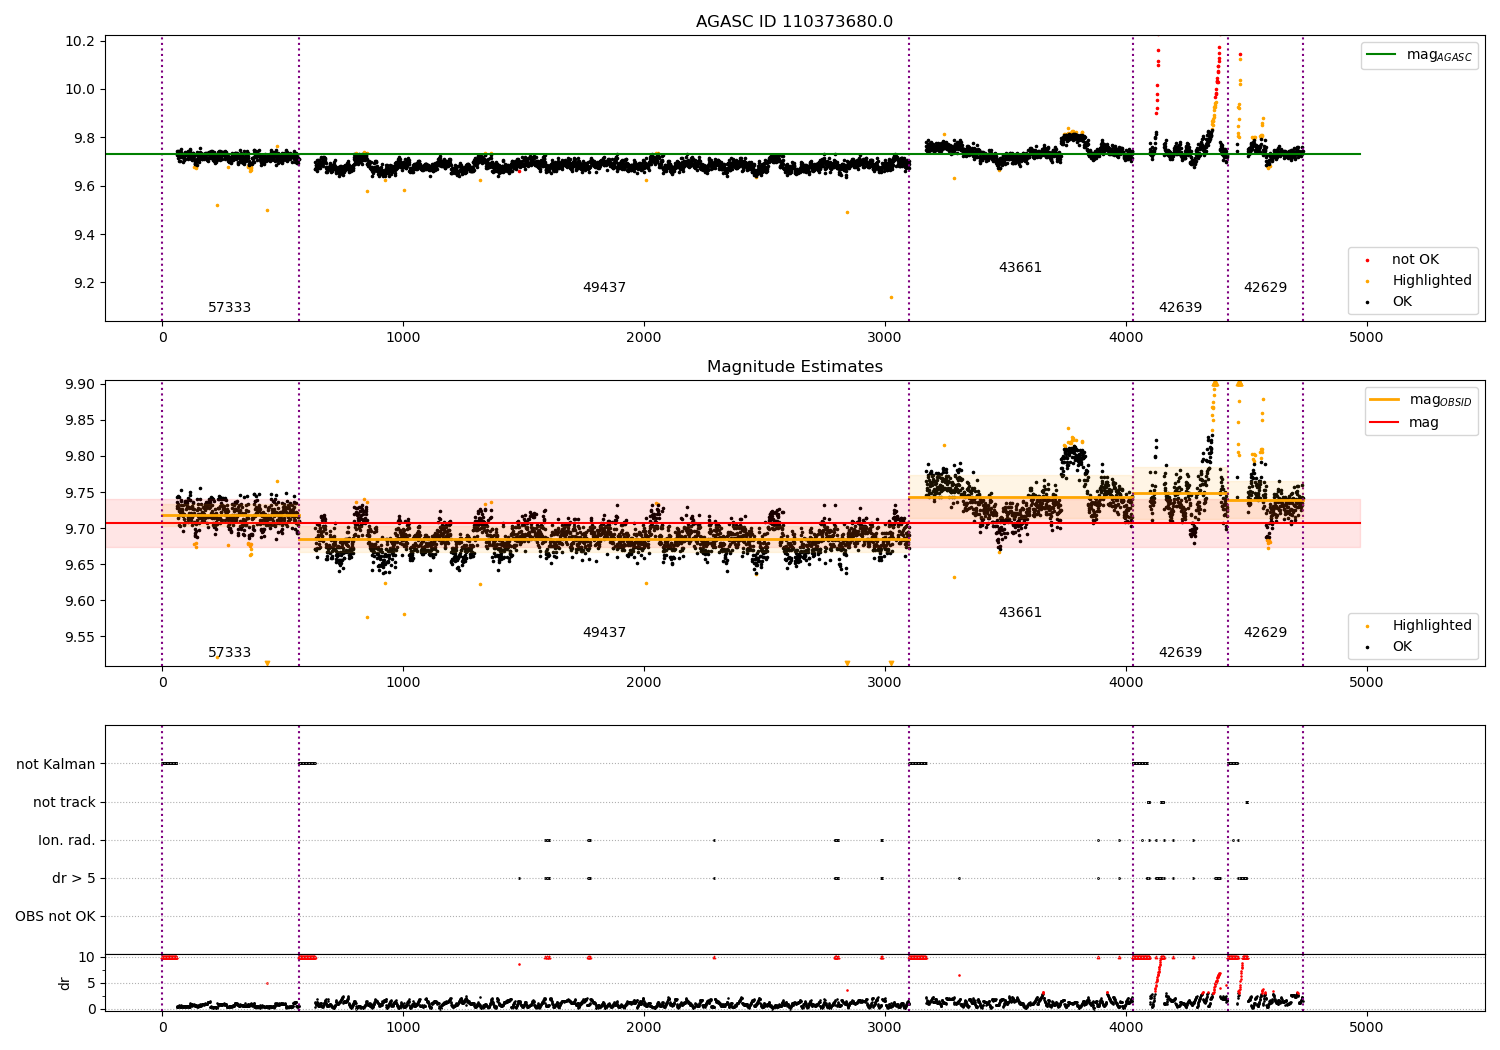Click obsid label 42639 in the AGASC ID plot
The height and width of the screenshot is (1050, 1500).
coord(1180,308)
